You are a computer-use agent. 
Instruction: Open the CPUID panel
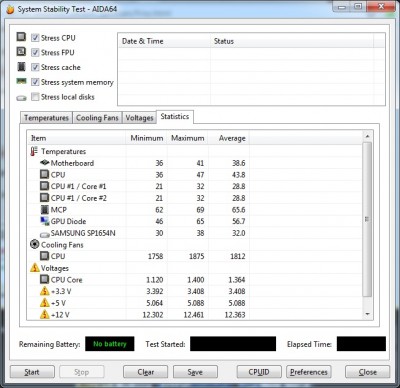(259, 372)
